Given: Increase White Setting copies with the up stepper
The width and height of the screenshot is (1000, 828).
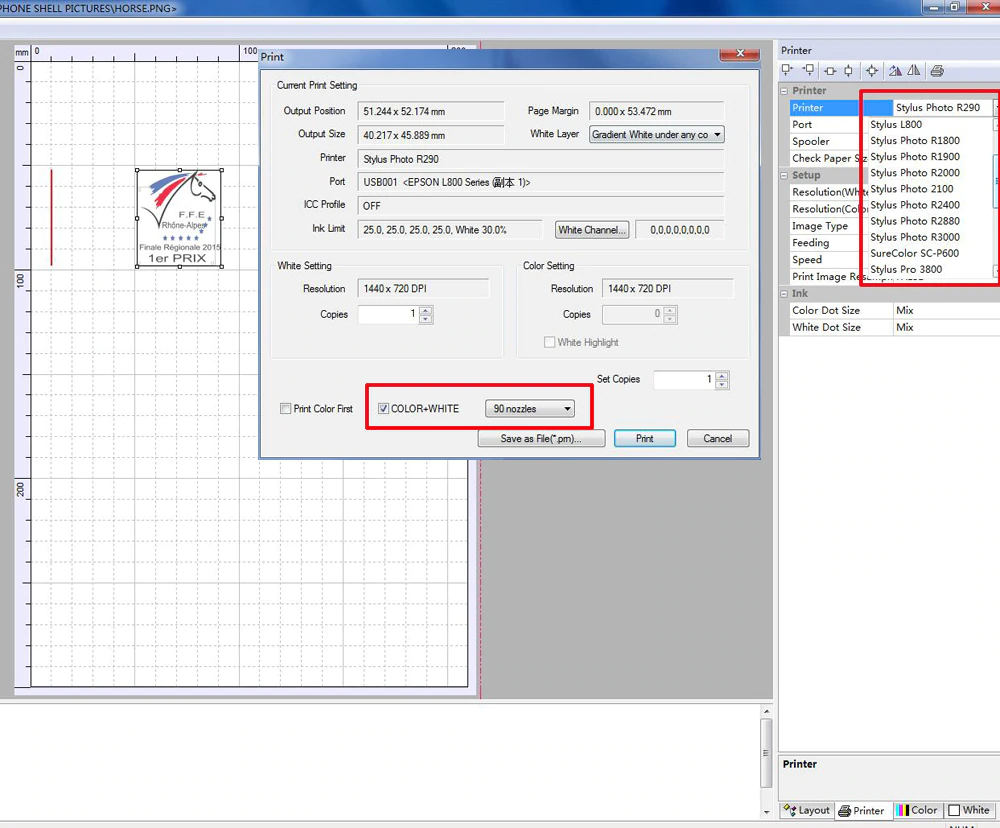Looking at the screenshot, I should click(x=426, y=310).
